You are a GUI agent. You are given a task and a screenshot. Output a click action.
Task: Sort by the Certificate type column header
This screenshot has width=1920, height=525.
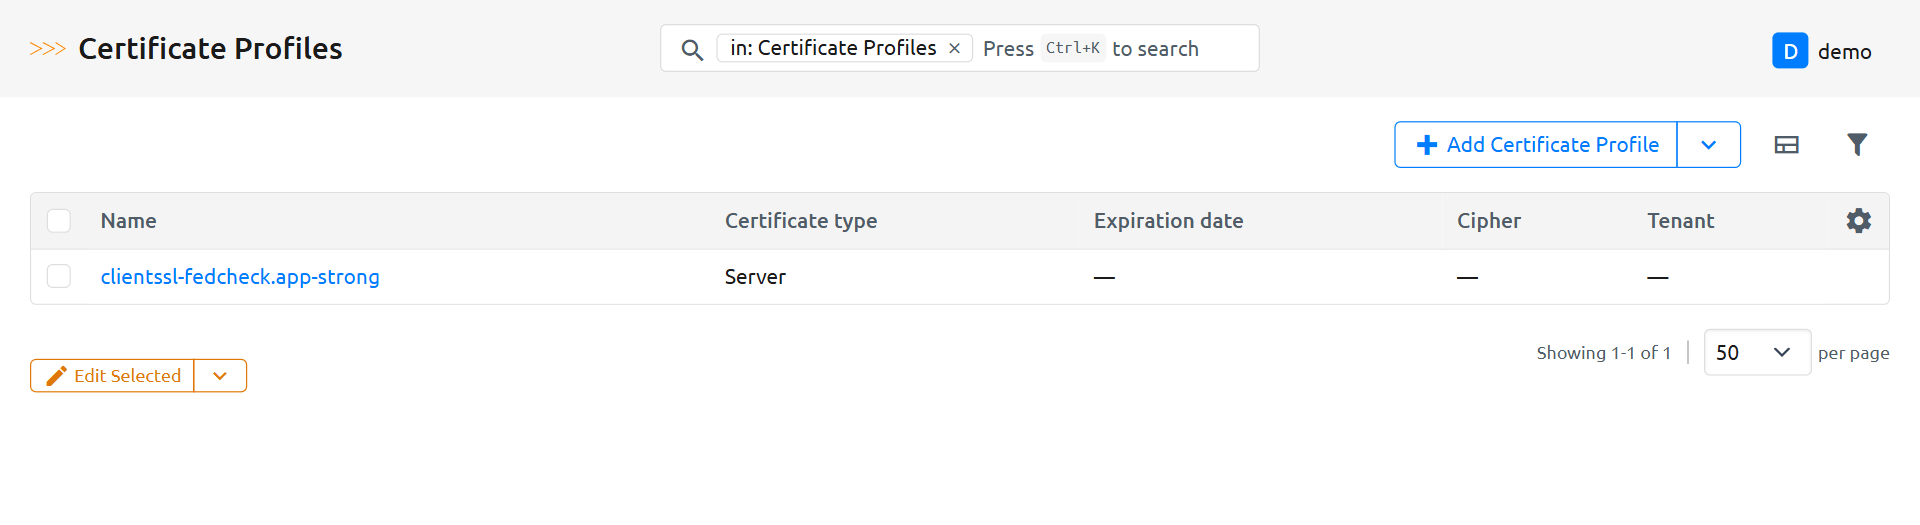click(x=800, y=221)
